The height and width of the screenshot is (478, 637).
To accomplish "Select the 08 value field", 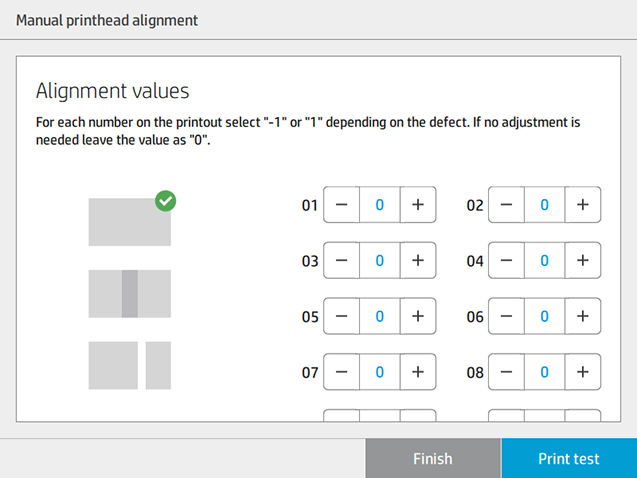I will point(545,372).
